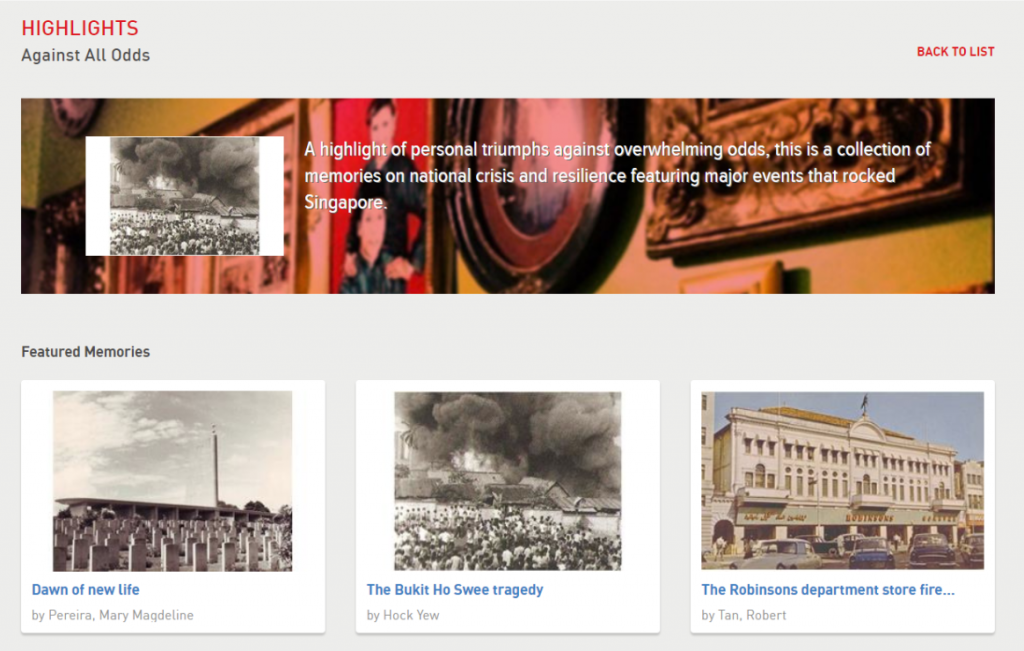Click the painted portrait in the banner background
The width and height of the screenshot is (1024, 651).
380,200
